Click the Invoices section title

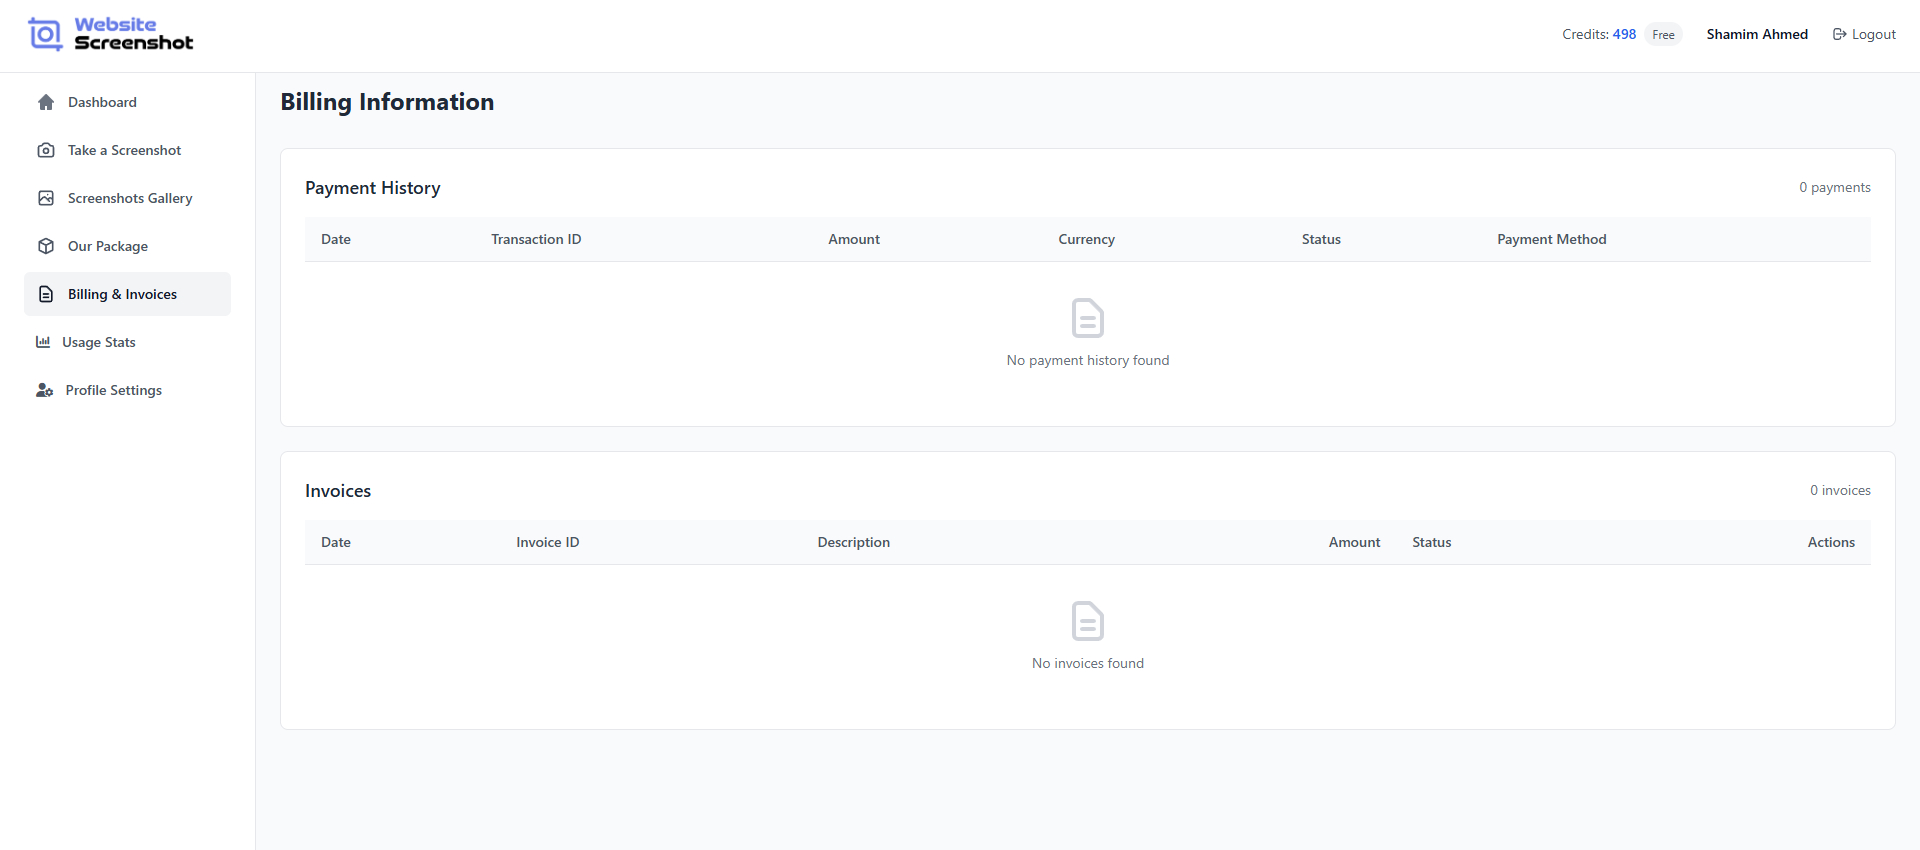pos(338,491)
